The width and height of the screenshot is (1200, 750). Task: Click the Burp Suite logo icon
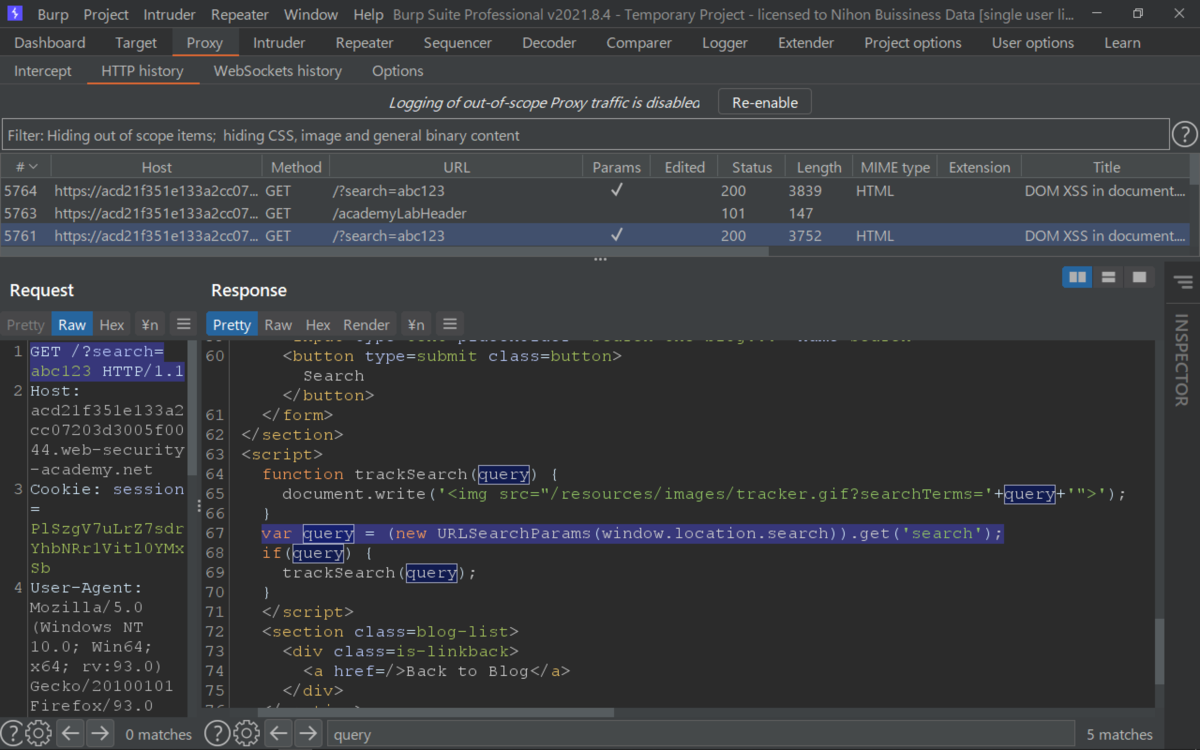click(15, 14)
